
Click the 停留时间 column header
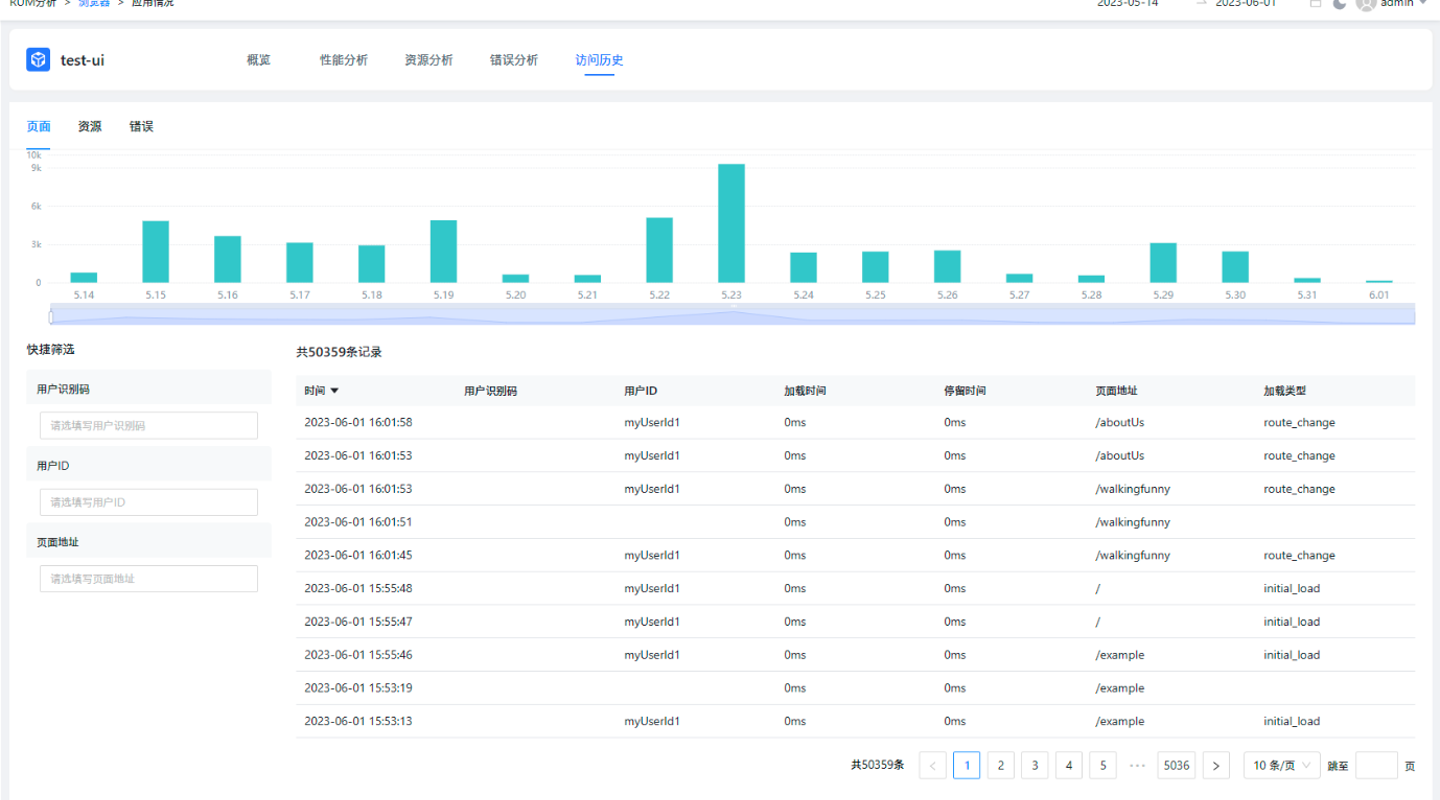coord(965,391)
